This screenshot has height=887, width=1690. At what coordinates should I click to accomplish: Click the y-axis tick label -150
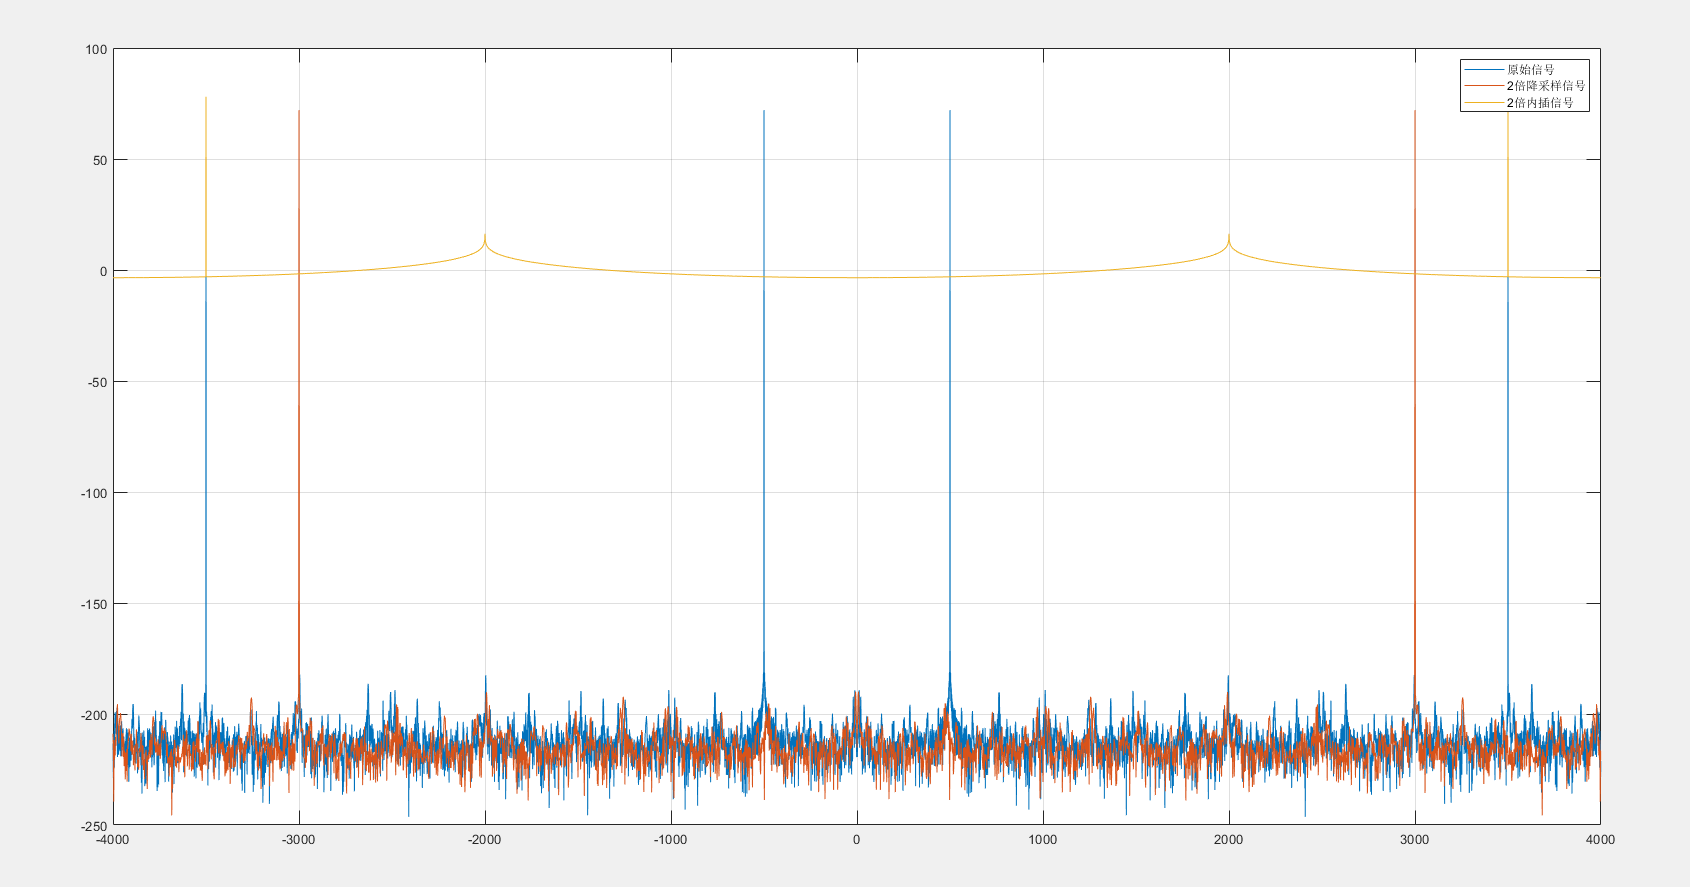click(94, 604)
